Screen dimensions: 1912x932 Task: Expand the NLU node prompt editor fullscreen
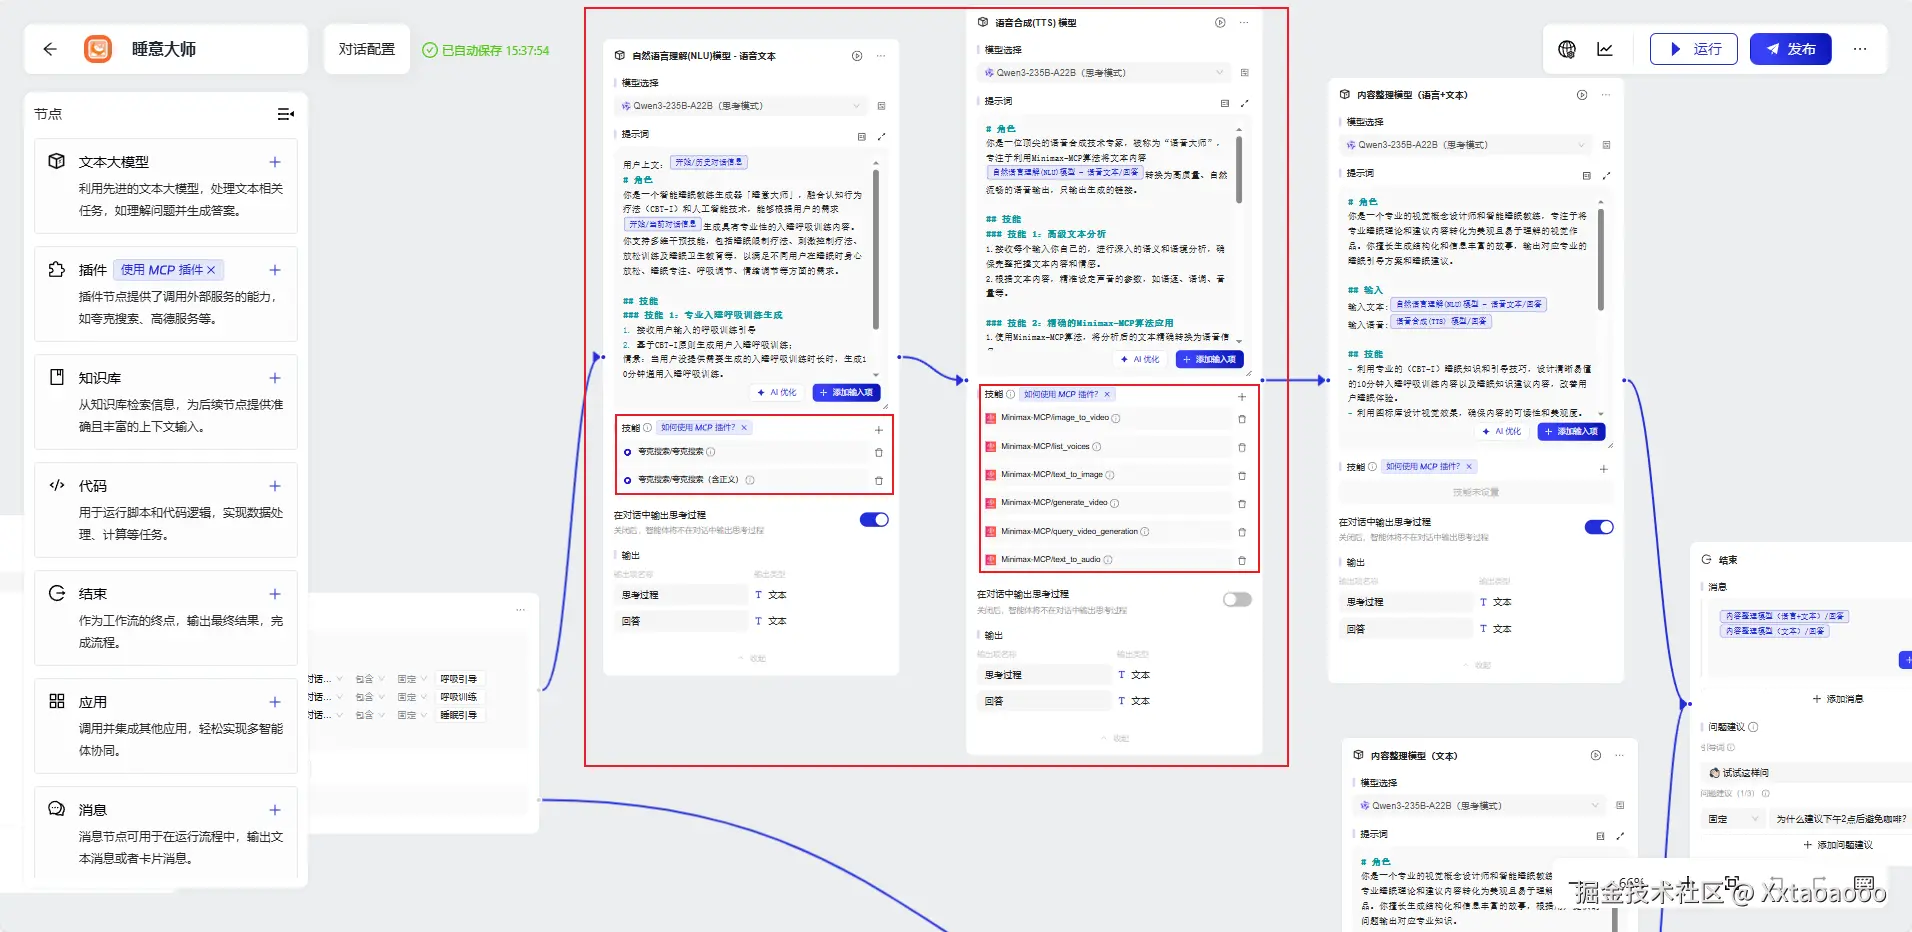point(881,136)
